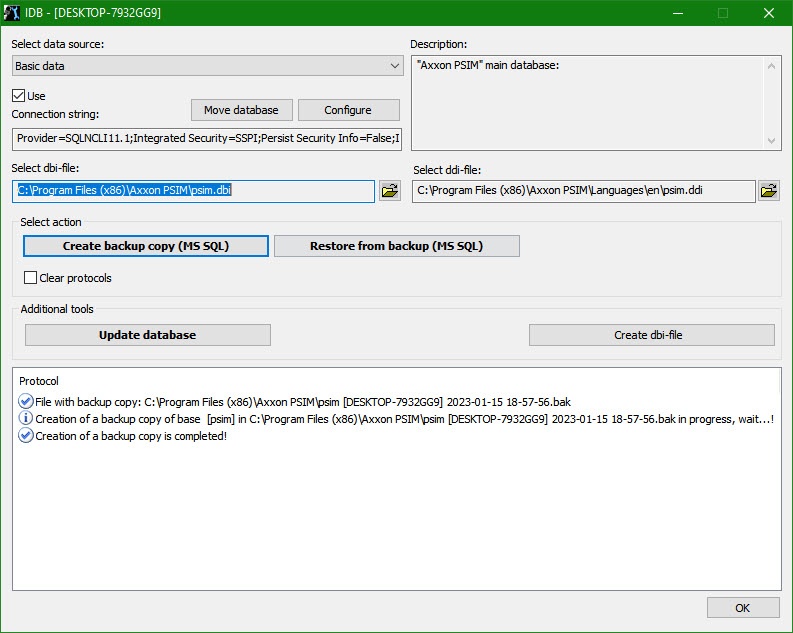Open the Configure dialog

(348, 110)
